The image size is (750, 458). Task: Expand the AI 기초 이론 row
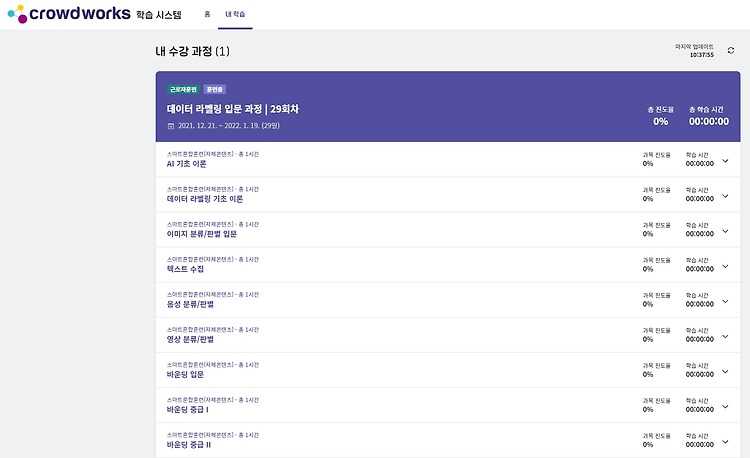tap(725, 161)
